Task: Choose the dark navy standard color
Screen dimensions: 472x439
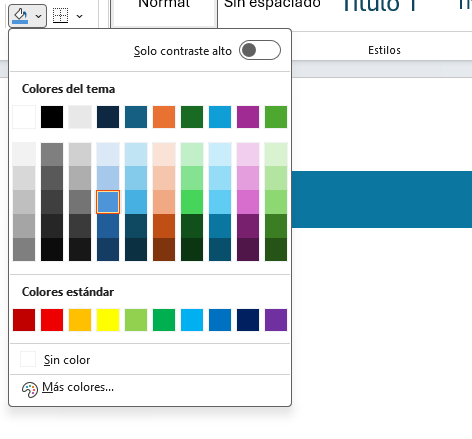Action: click(248, 320)
